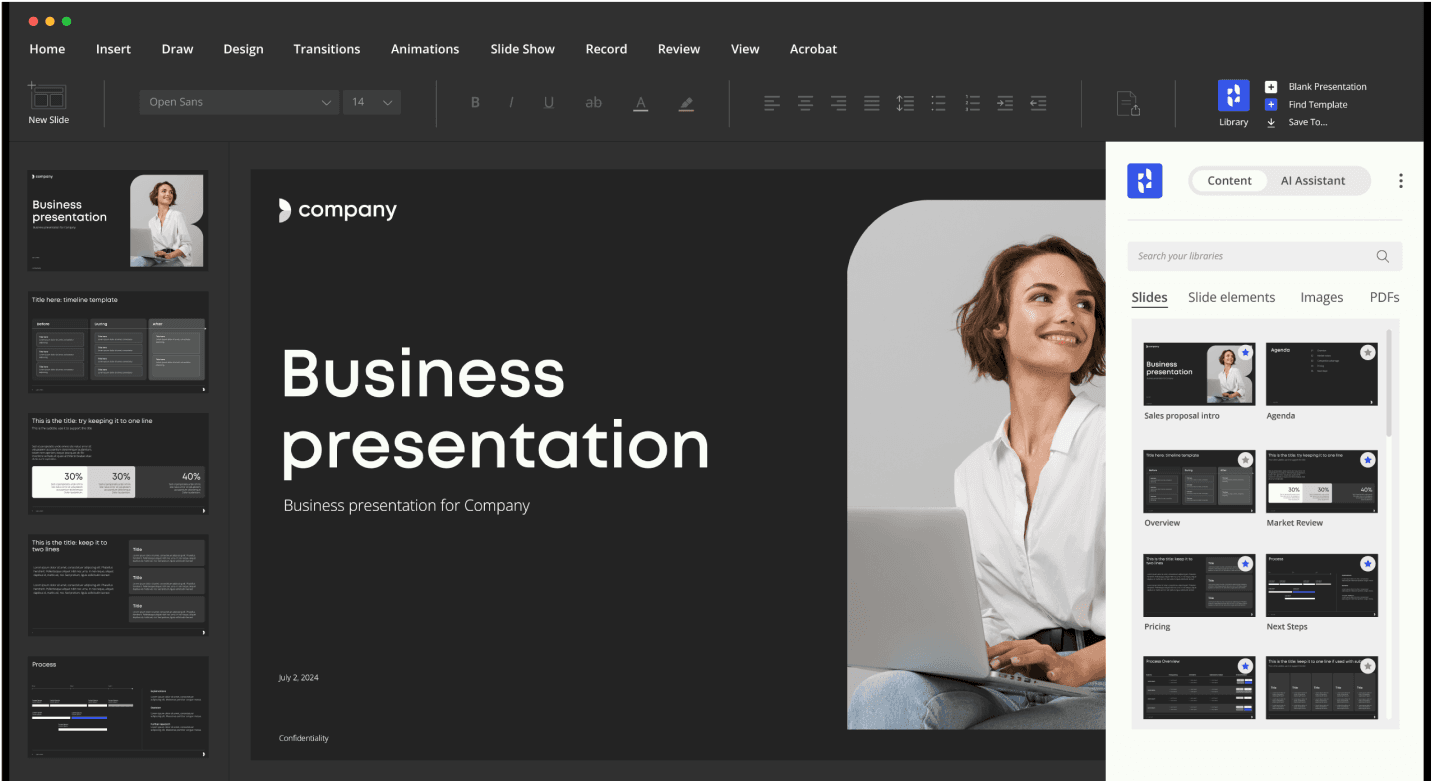Click the bulleted list icon
Viewport: 1431px width, 781px height.
point(938,103)
